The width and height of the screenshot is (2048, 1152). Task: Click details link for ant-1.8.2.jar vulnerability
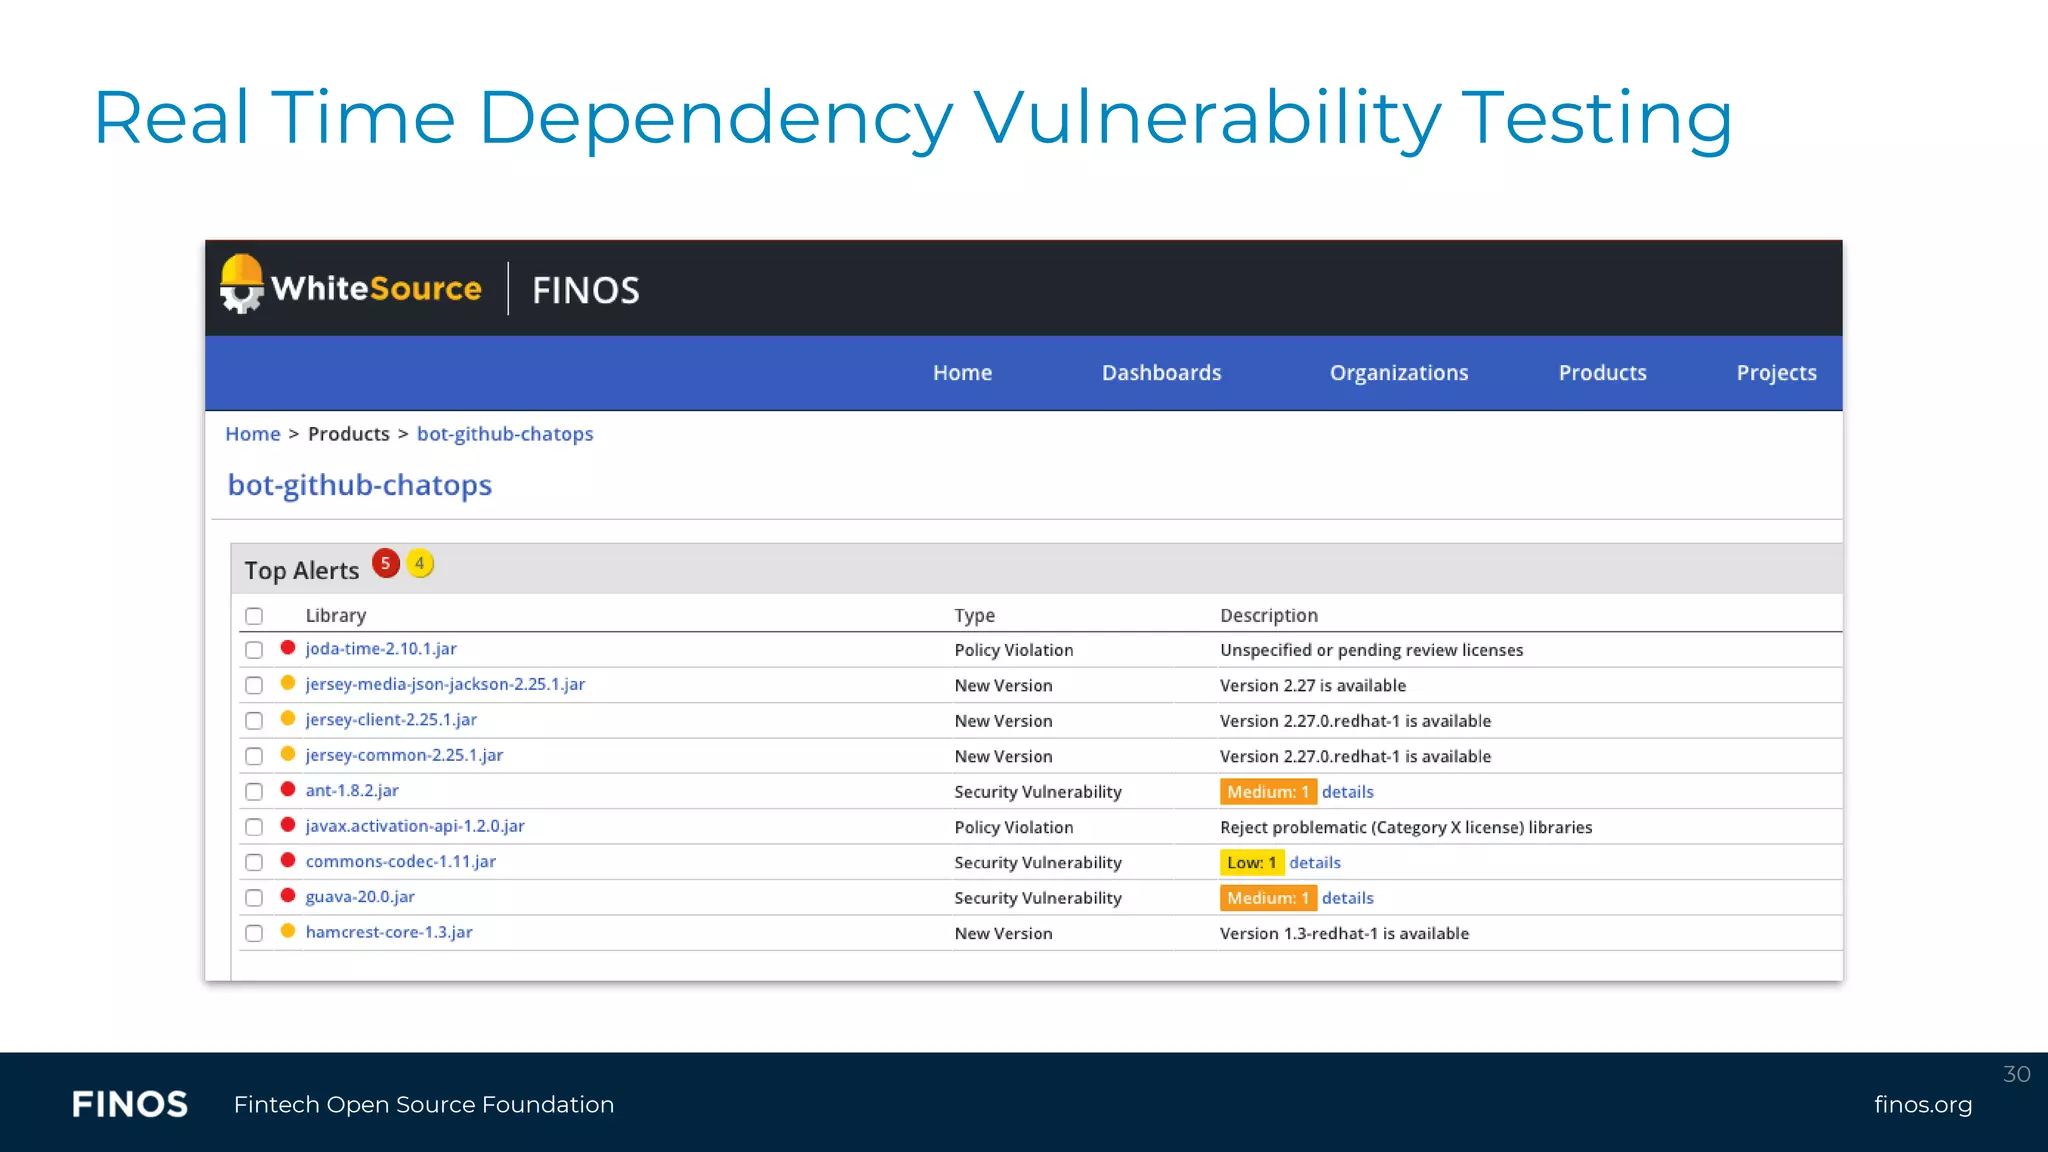pos(1348,792)
